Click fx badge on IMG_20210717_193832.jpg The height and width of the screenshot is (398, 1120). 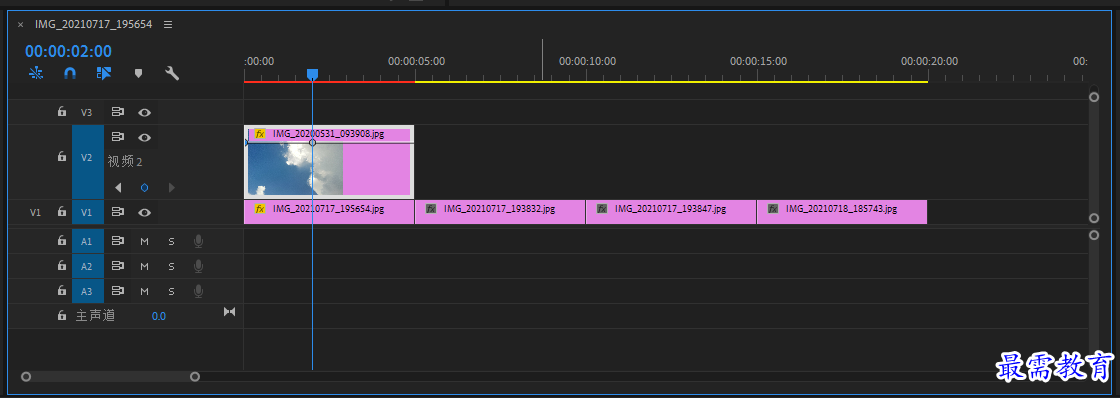(431, 209)
